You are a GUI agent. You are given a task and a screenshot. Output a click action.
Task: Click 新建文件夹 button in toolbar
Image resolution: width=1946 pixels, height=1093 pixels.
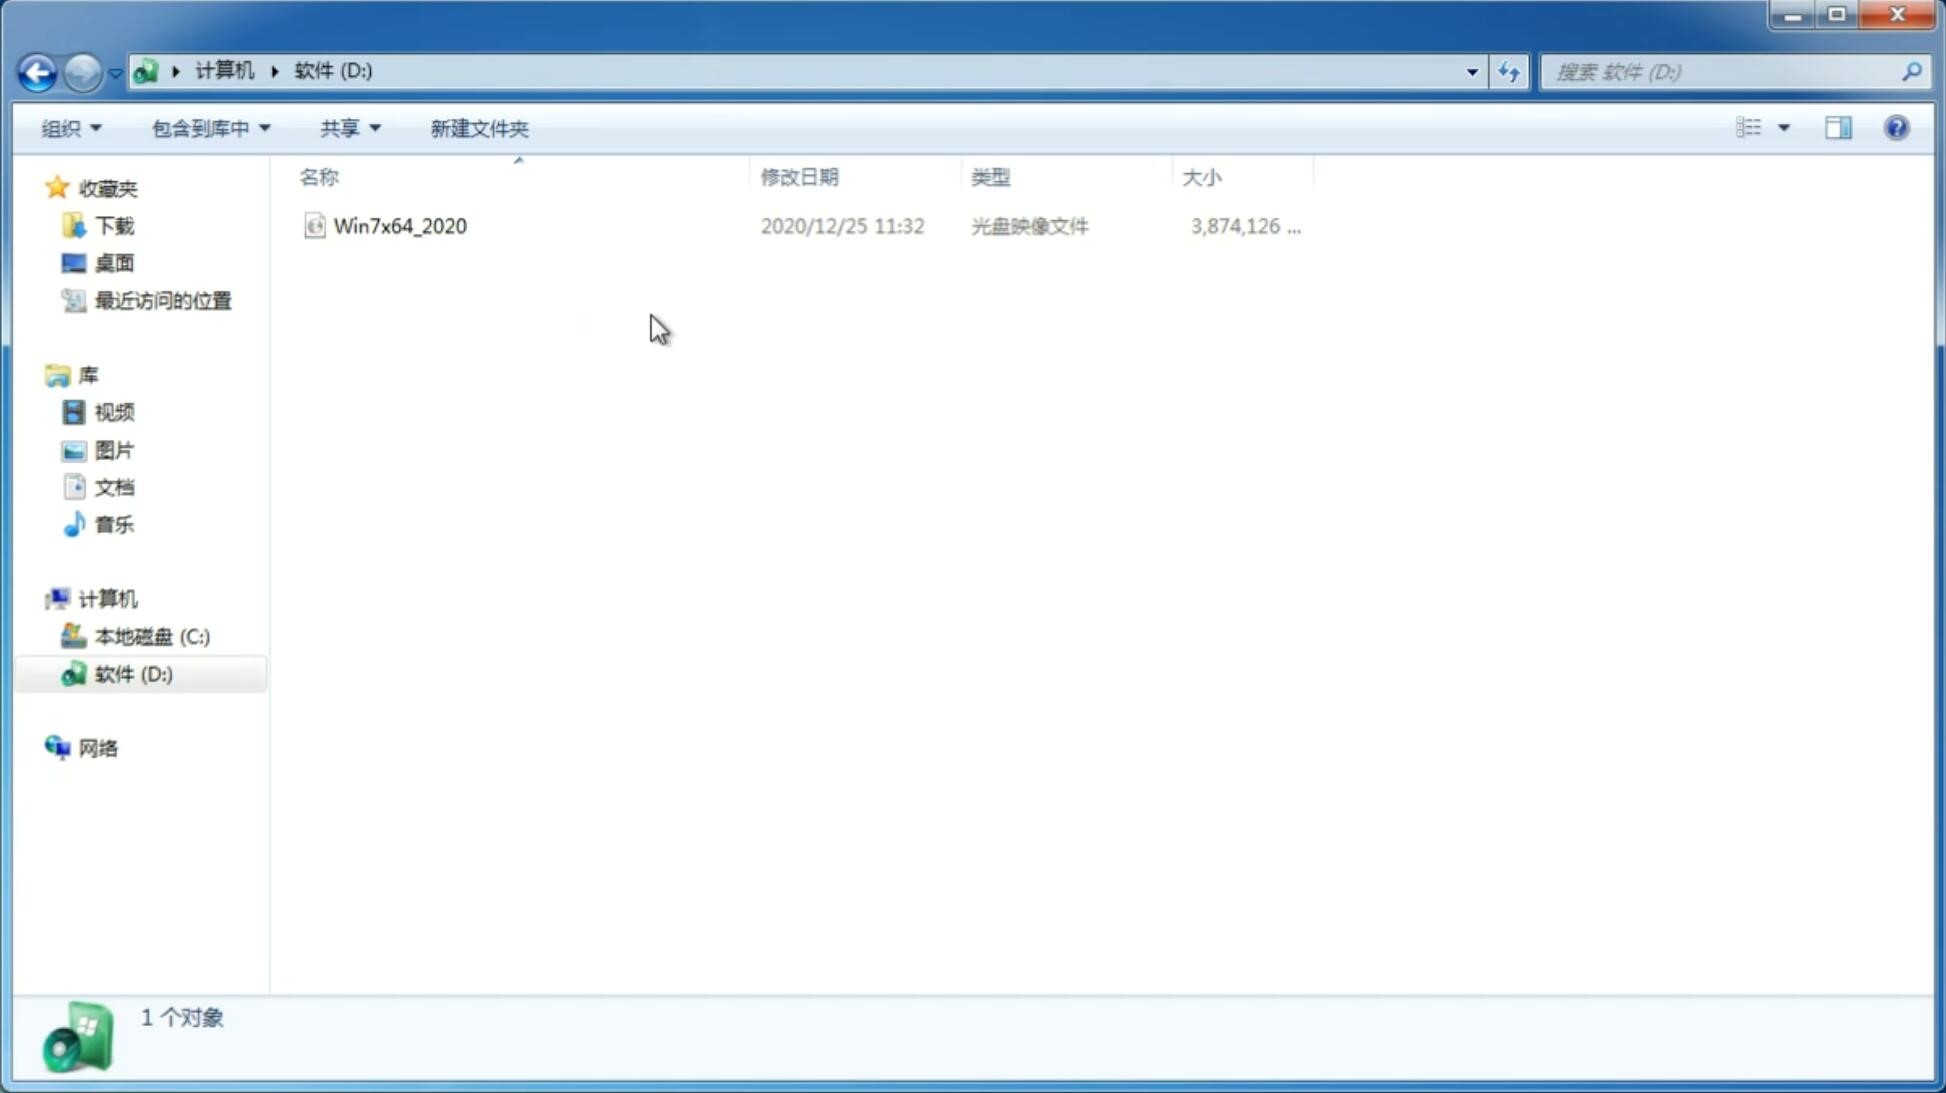point(478,127)
